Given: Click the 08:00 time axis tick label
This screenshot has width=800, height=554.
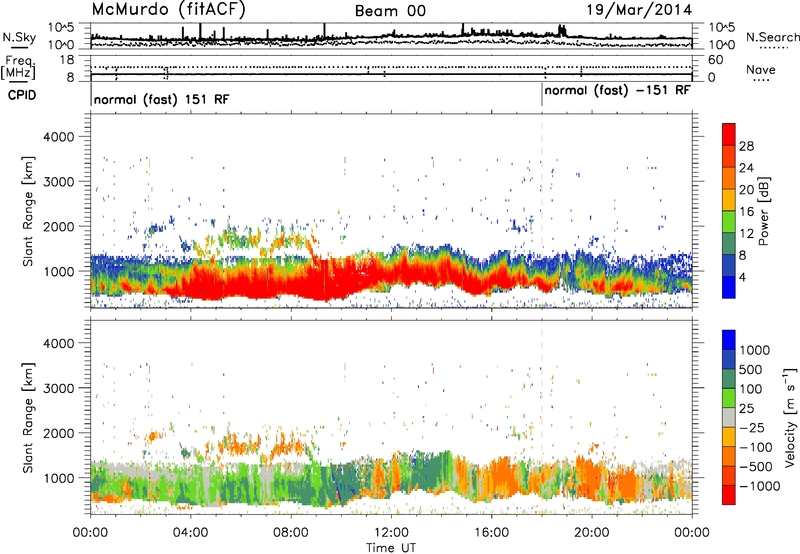Looking at the screenshot, I should click(291, 533).
